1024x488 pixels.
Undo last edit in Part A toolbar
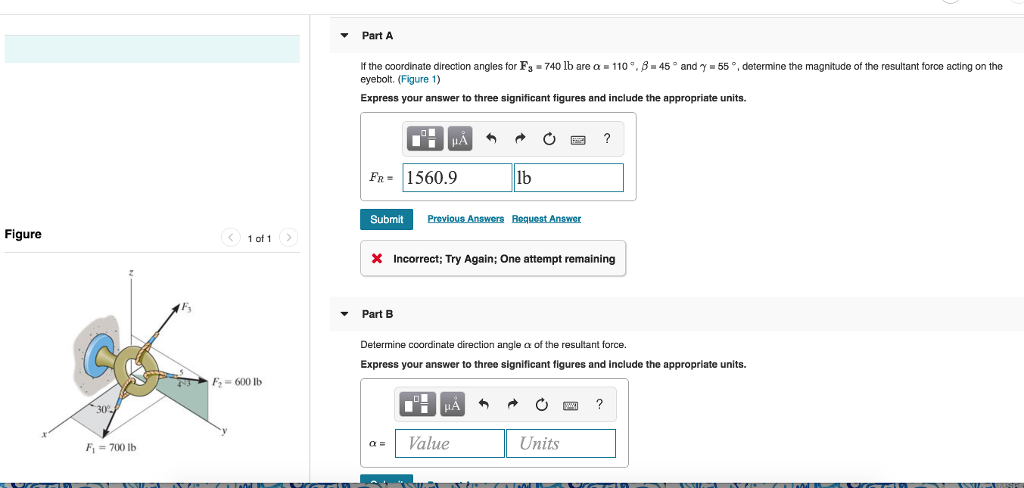tap(492, 138)
